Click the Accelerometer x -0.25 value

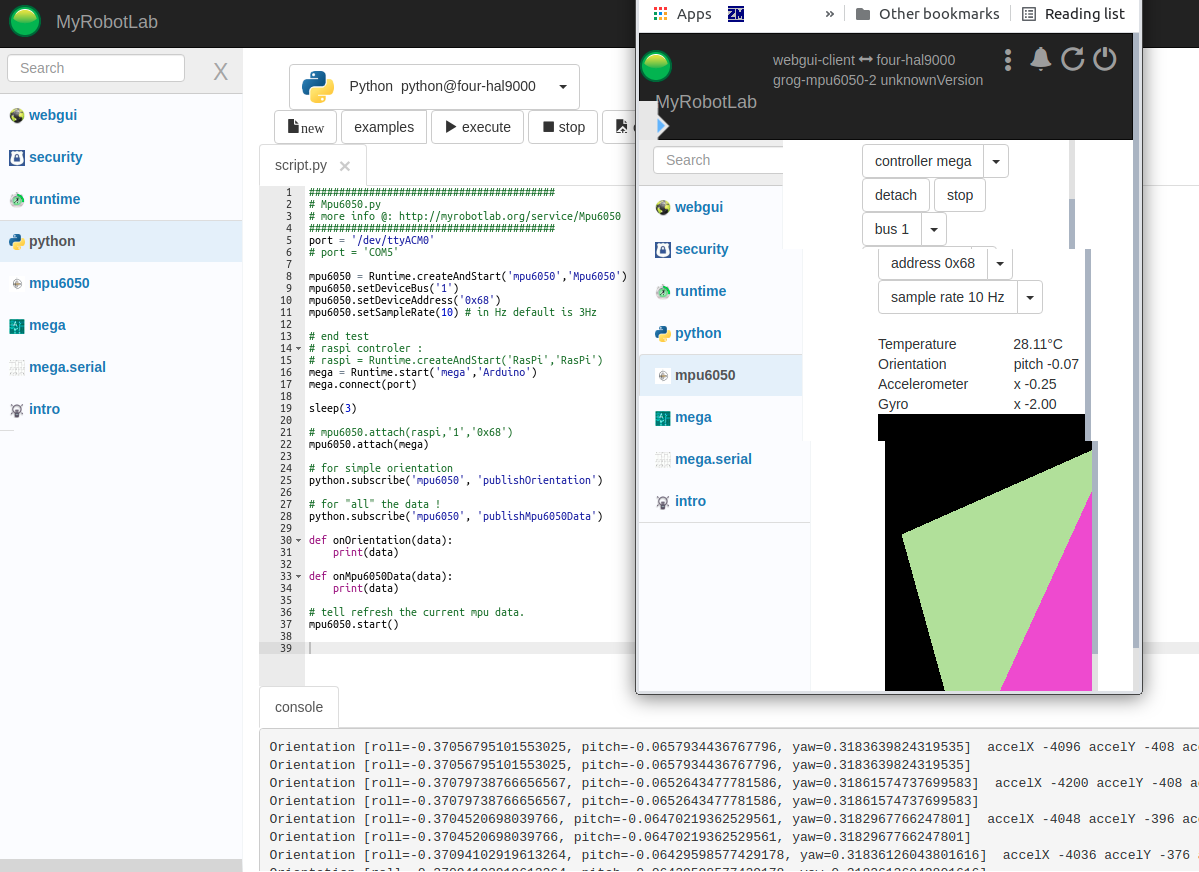(x=1035, y=384)
